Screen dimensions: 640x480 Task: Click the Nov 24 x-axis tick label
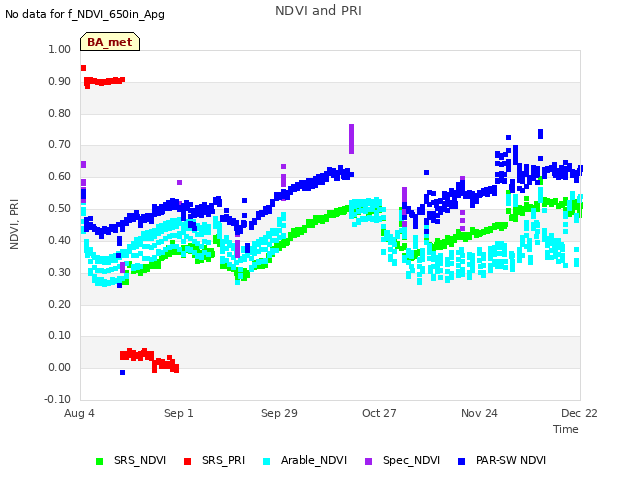[x=479, y=413]
